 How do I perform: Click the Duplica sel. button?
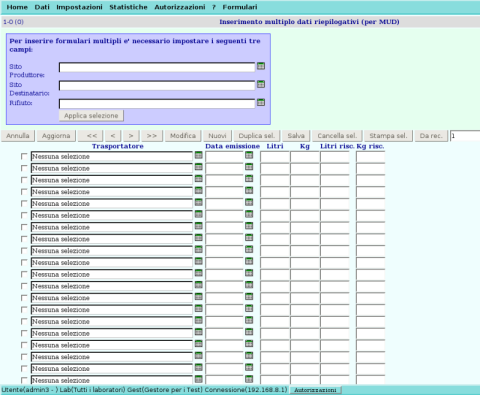[257, 136]
